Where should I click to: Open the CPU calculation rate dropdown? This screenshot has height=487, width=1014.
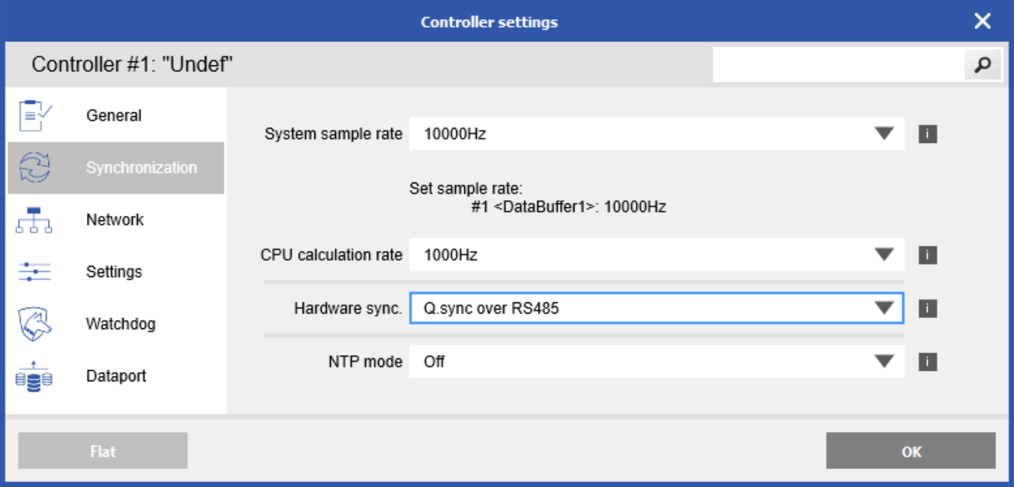[x=883, y=255]
